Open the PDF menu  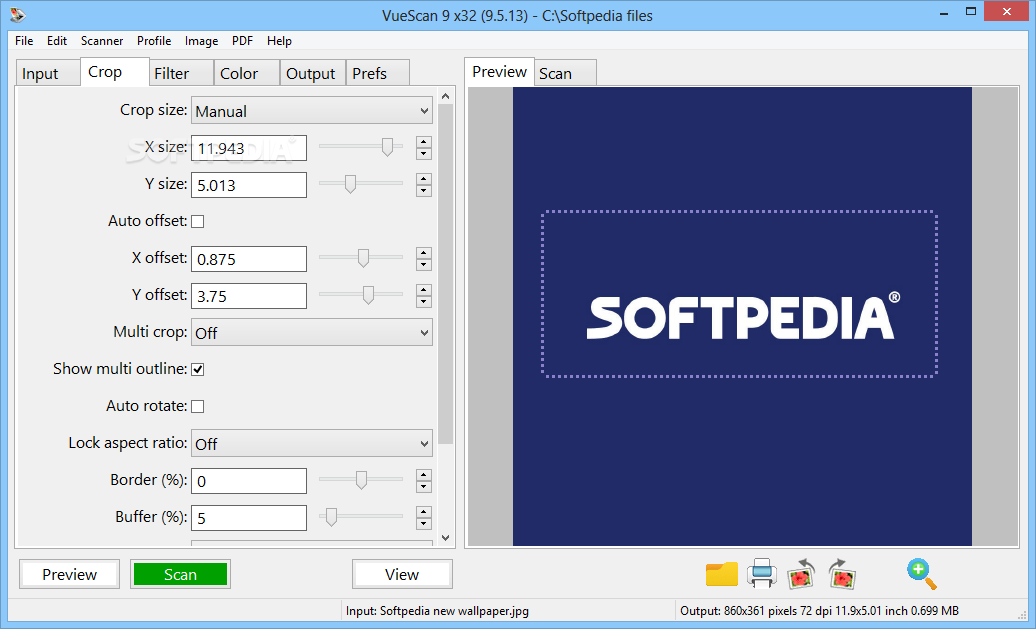(242, 41)
